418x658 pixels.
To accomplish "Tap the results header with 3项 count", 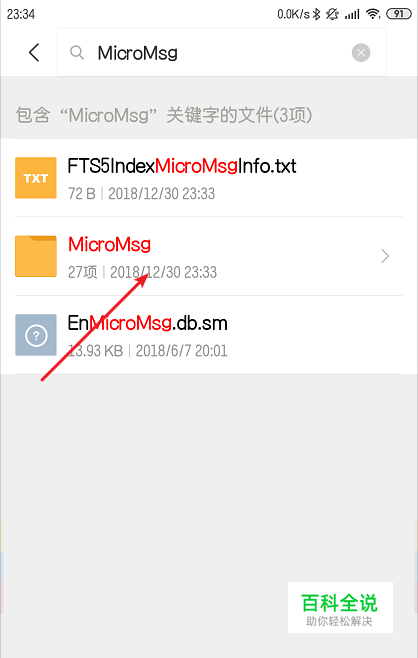I will (x=164, y=115).
